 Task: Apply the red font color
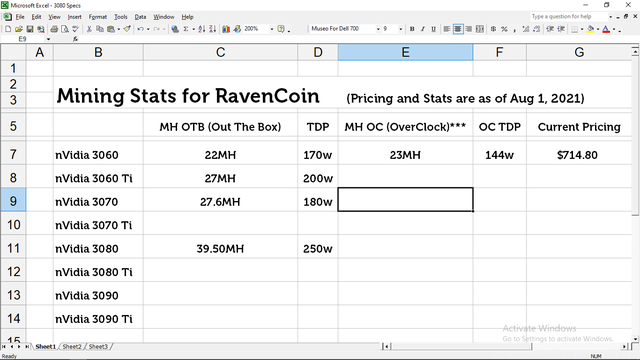(606, 29)
